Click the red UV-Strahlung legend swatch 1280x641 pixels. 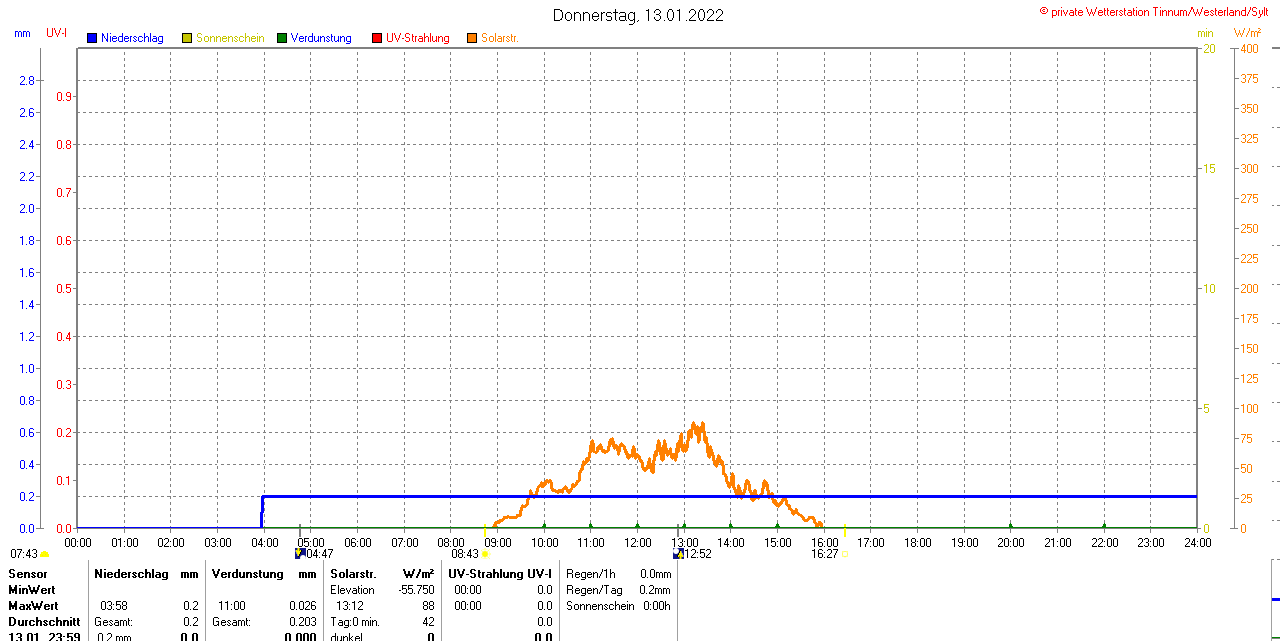(x=377, y=38)
